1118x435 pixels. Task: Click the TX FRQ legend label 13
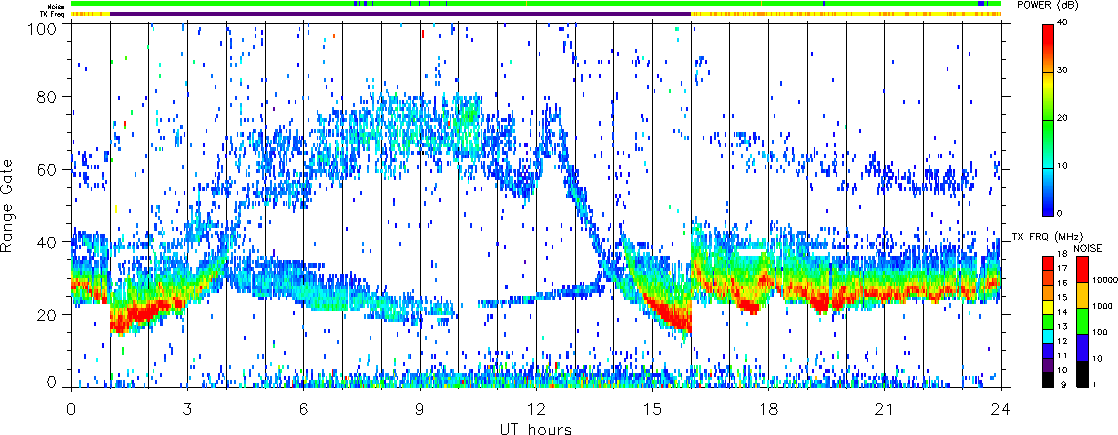(x=1062, y=327)
